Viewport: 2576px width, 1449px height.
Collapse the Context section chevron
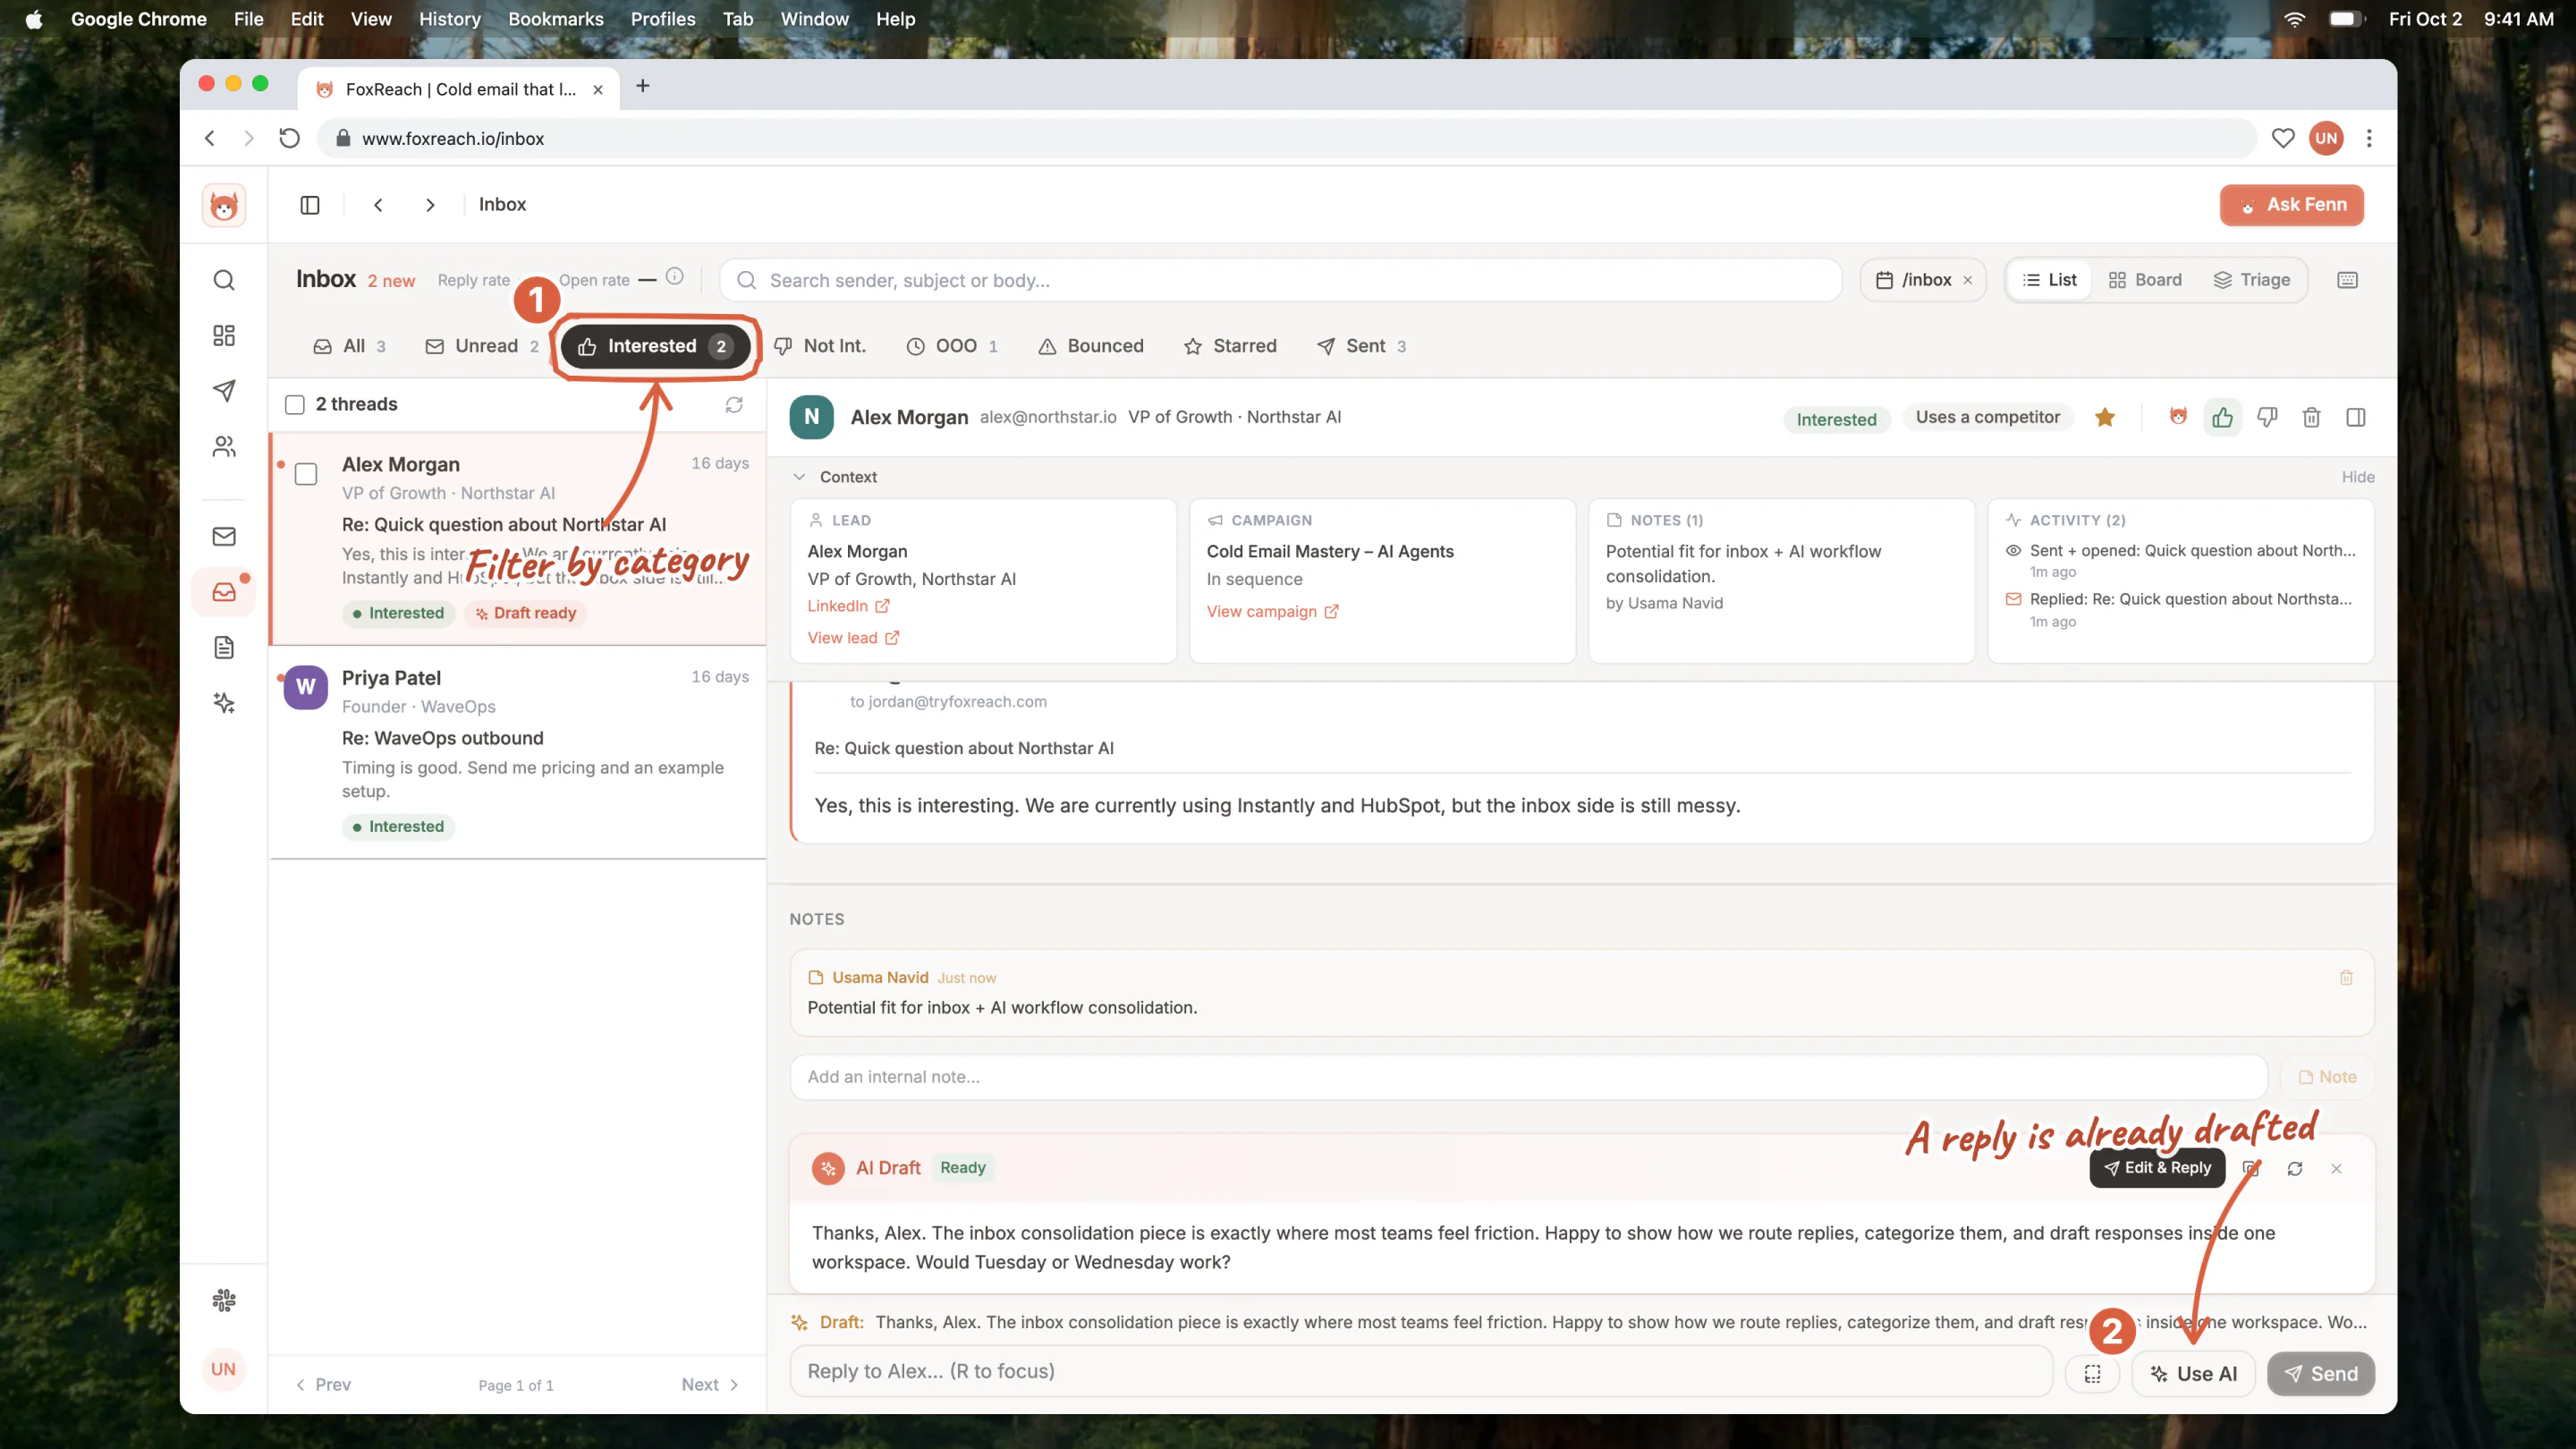pyautogui.click(x=799, y=477)
